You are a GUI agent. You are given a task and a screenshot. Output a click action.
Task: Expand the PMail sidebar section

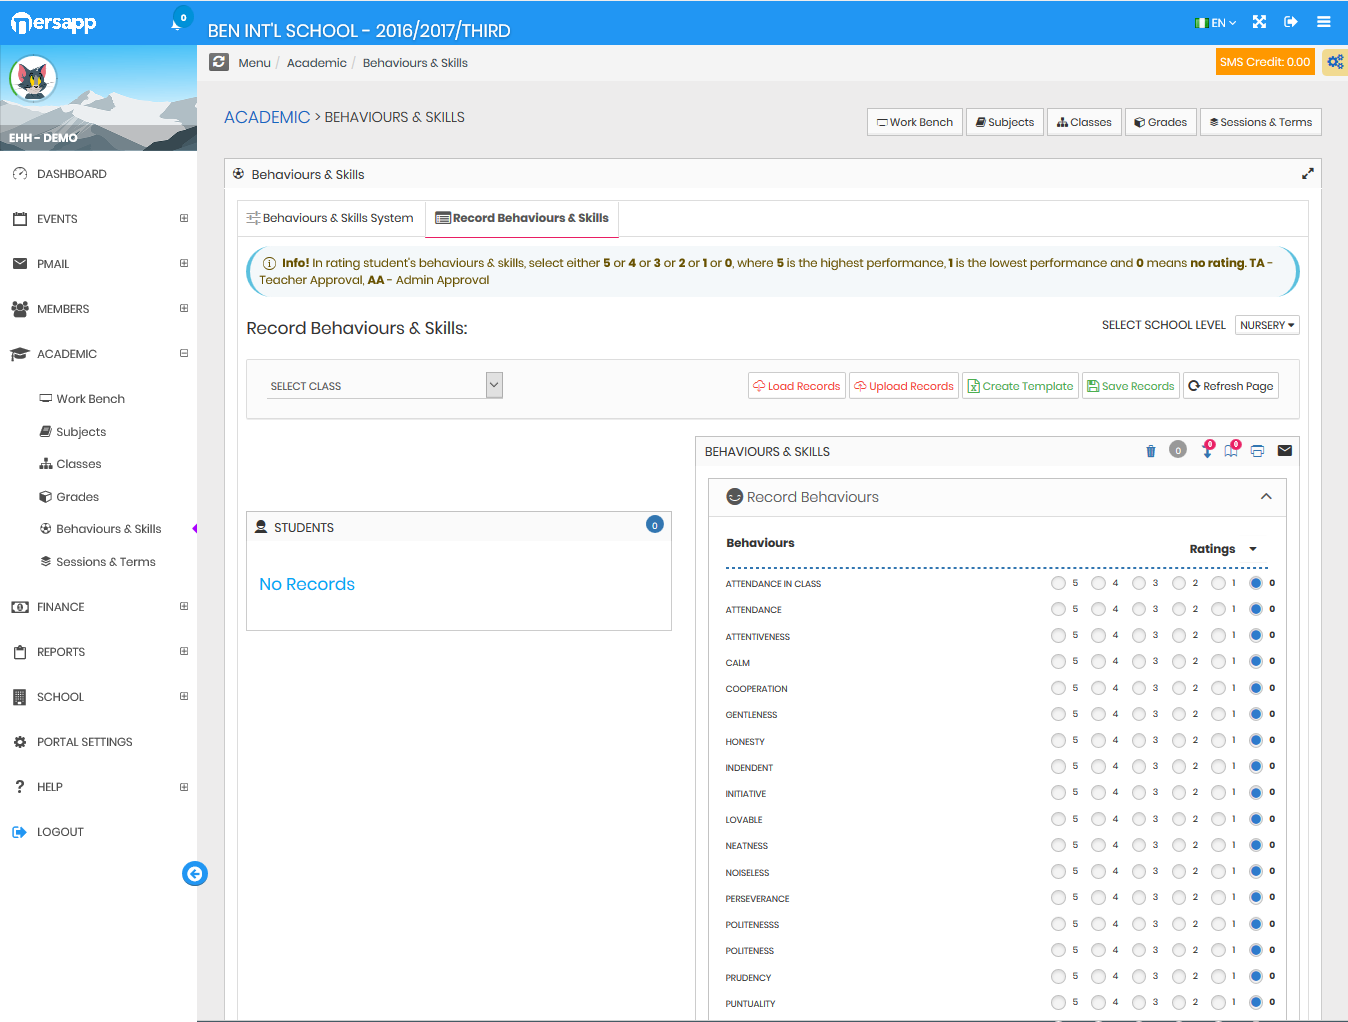pos(184,263)
